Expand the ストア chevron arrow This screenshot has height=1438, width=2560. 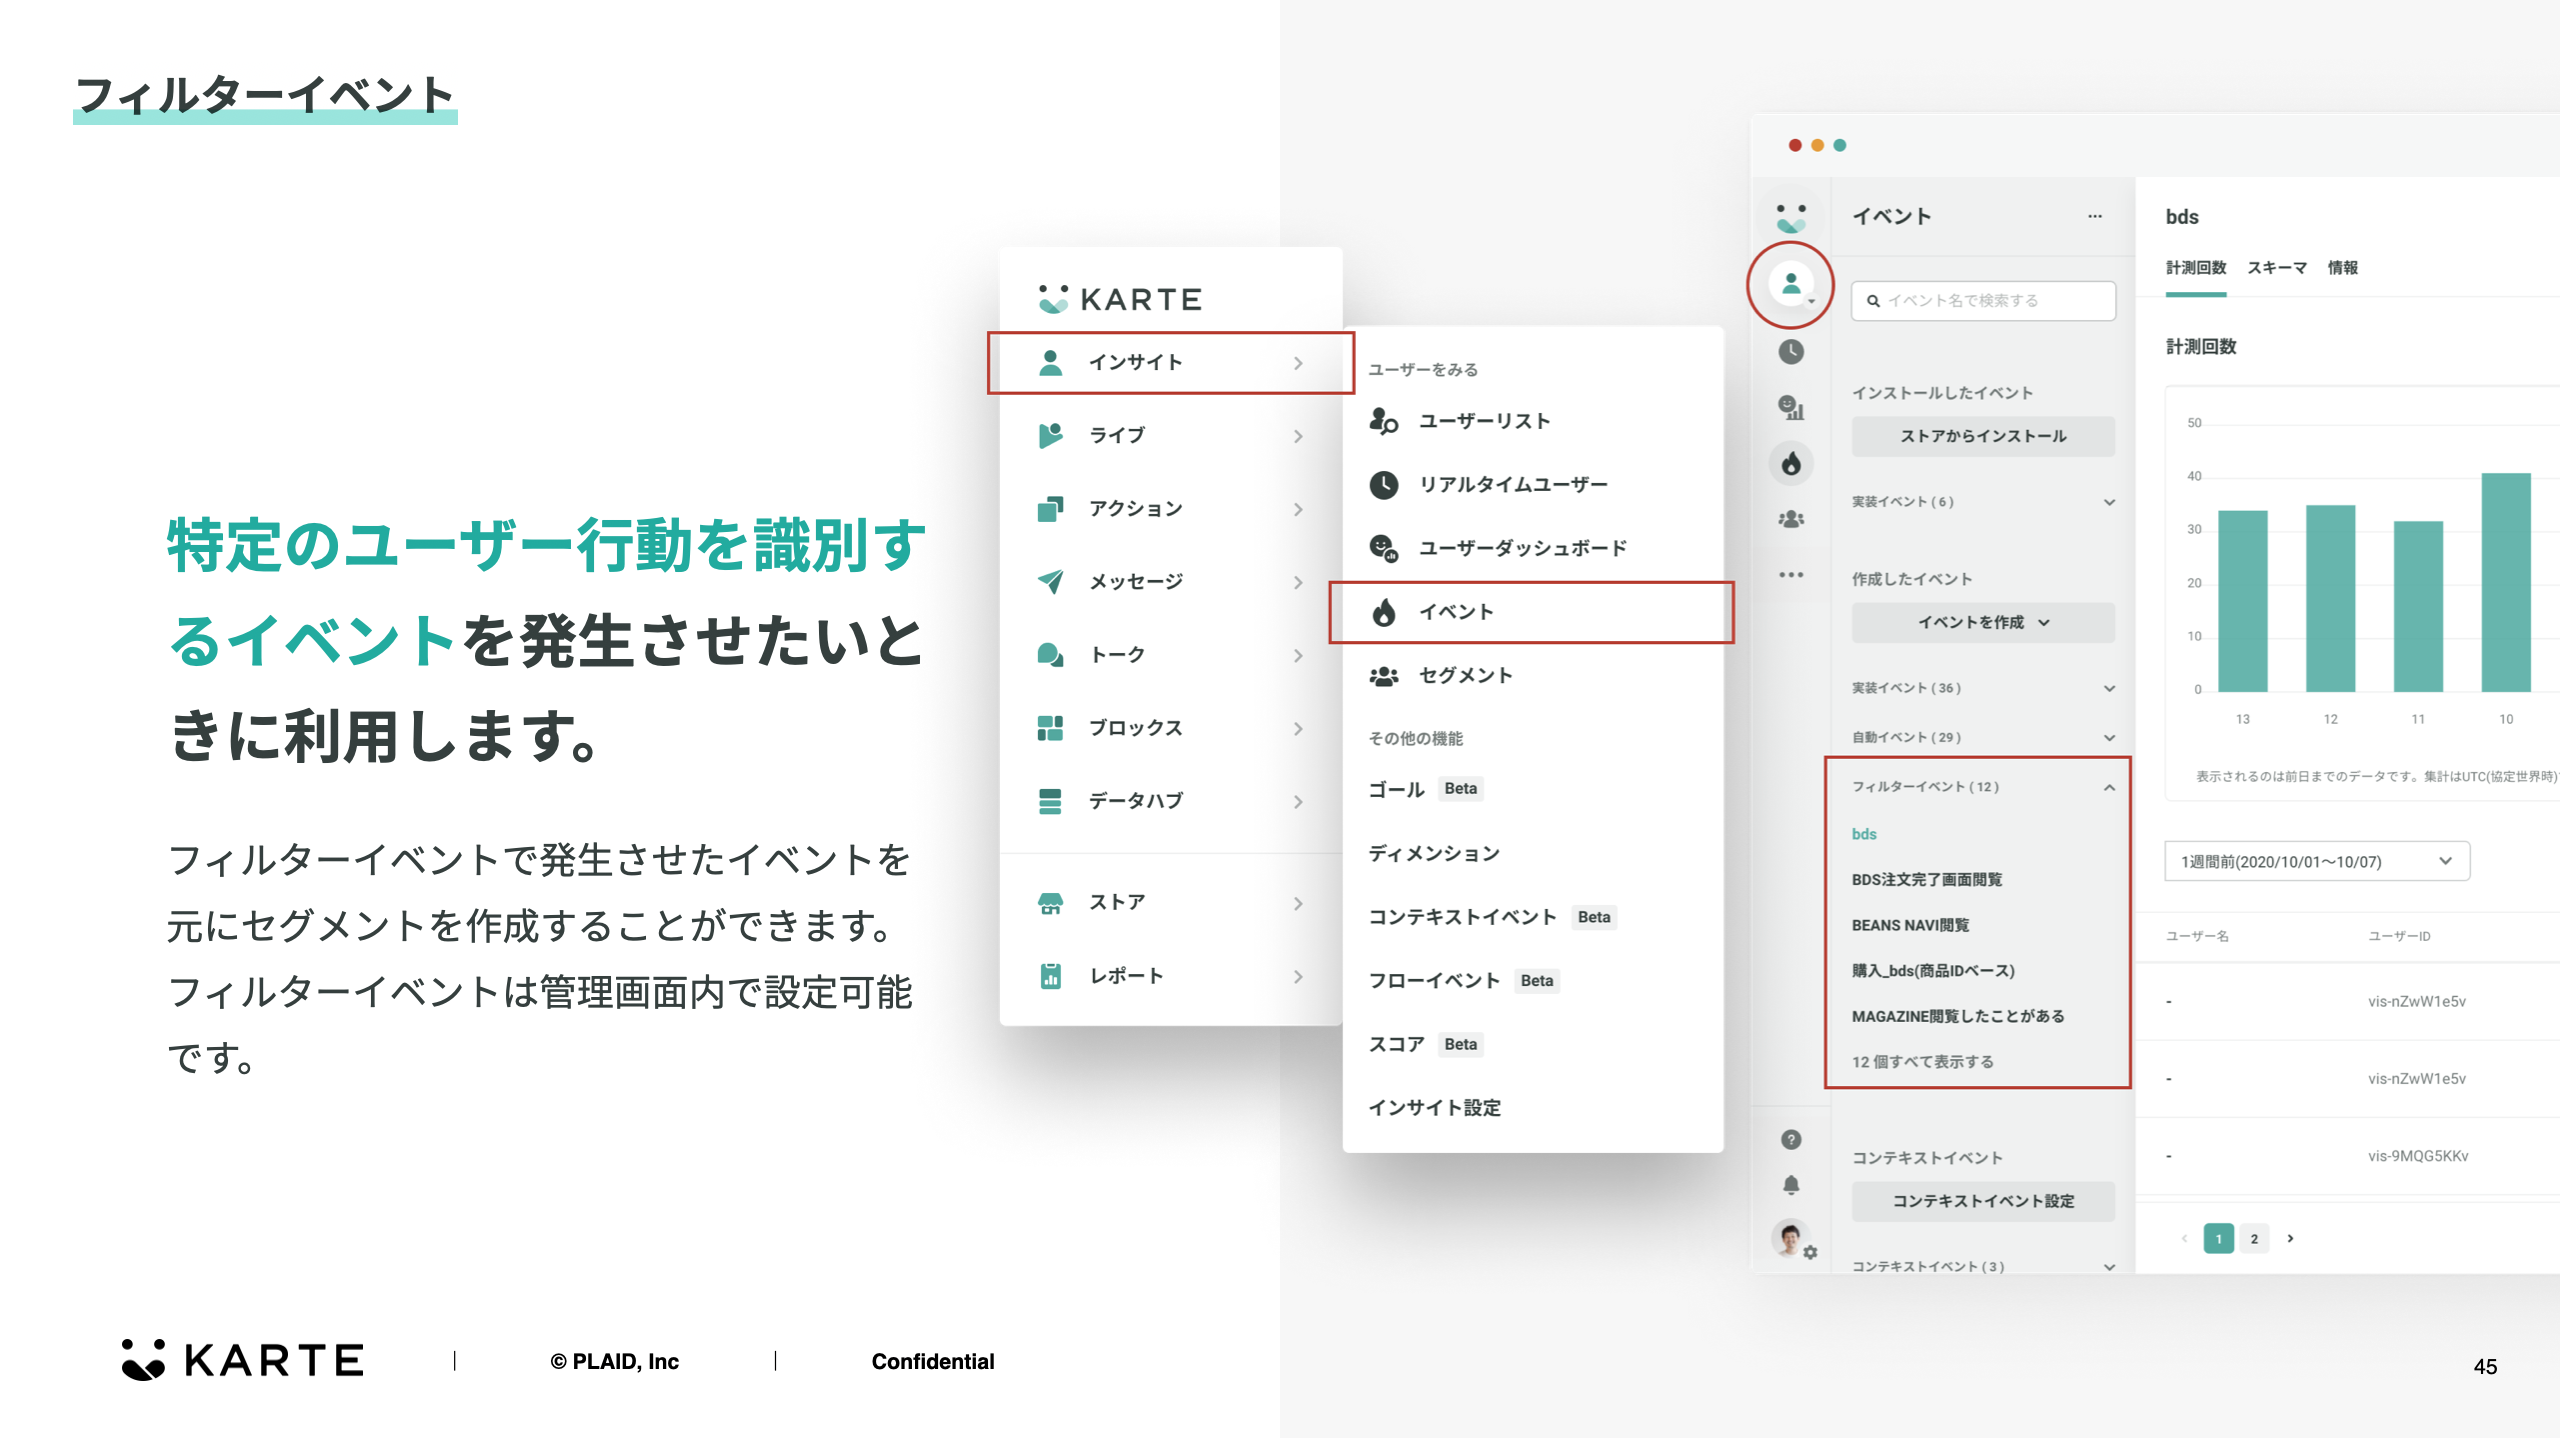(x=1298, y=903)
